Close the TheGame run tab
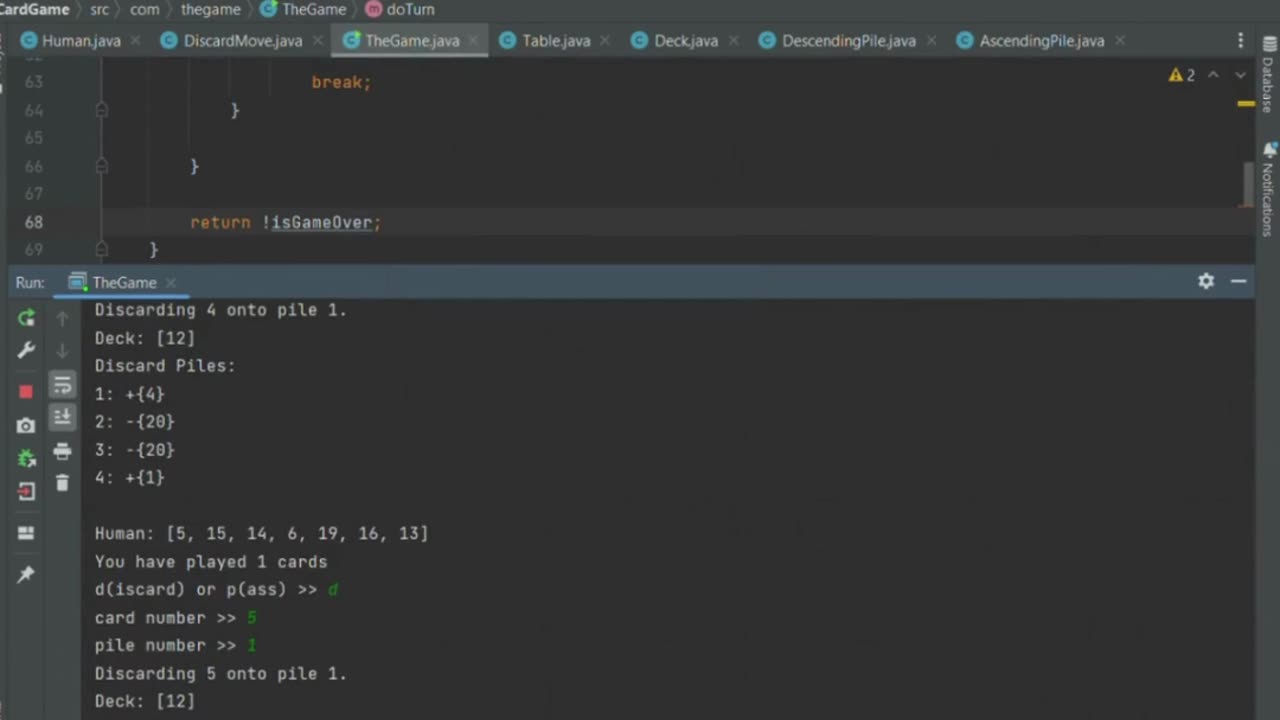 (x=170, y=282)
